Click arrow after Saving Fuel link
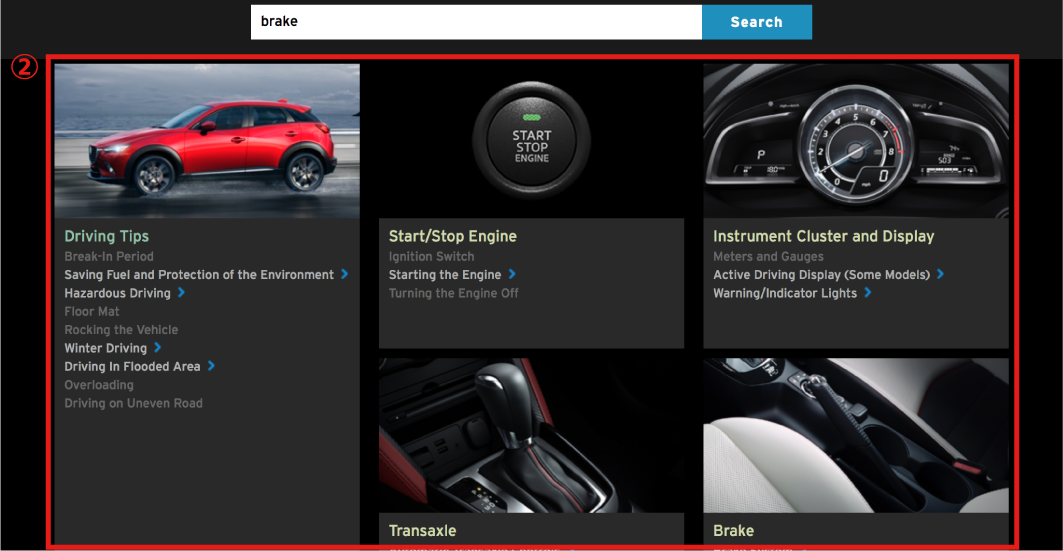Image resolution: width=1063 pixels, height=551 pixels. (345, 274)
